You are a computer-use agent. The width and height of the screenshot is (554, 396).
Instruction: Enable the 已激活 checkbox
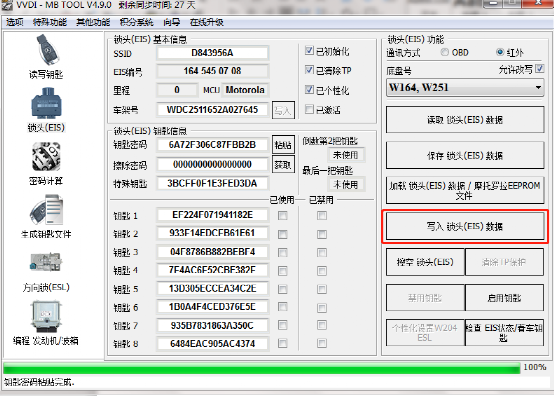pos(309,109)
